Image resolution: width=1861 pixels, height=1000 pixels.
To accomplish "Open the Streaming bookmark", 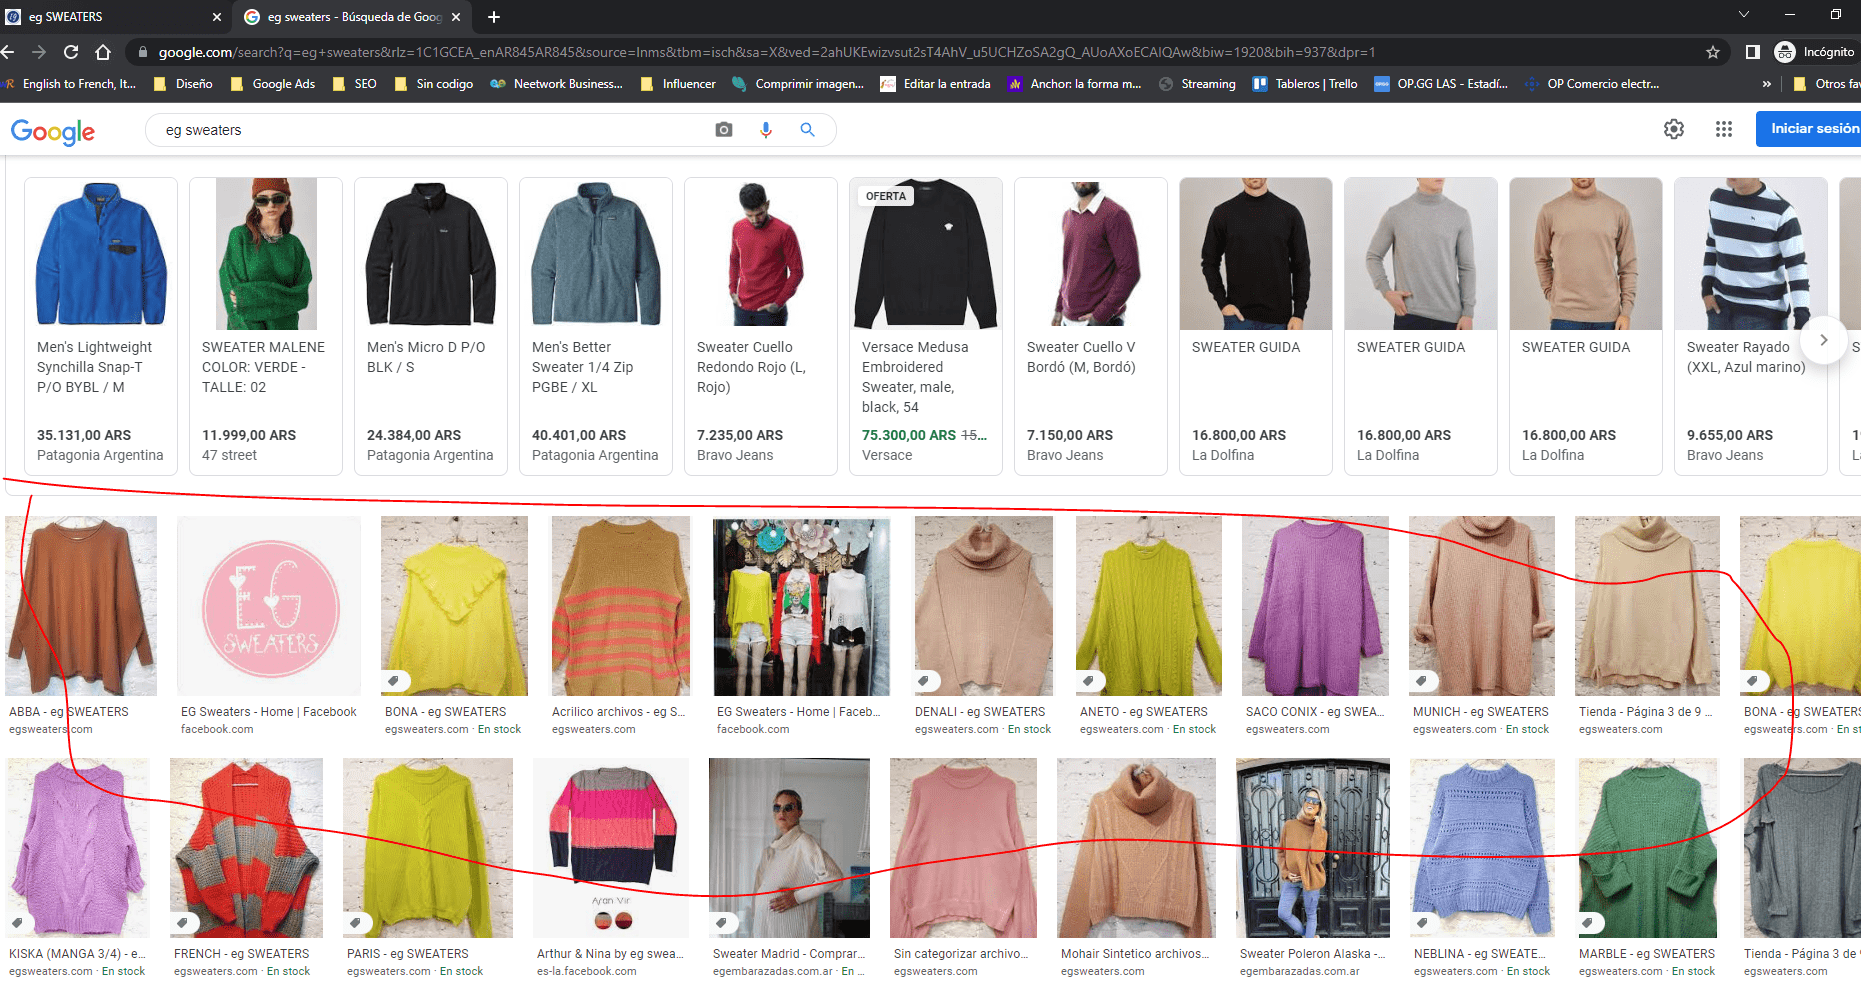I will pos(1197,84).
